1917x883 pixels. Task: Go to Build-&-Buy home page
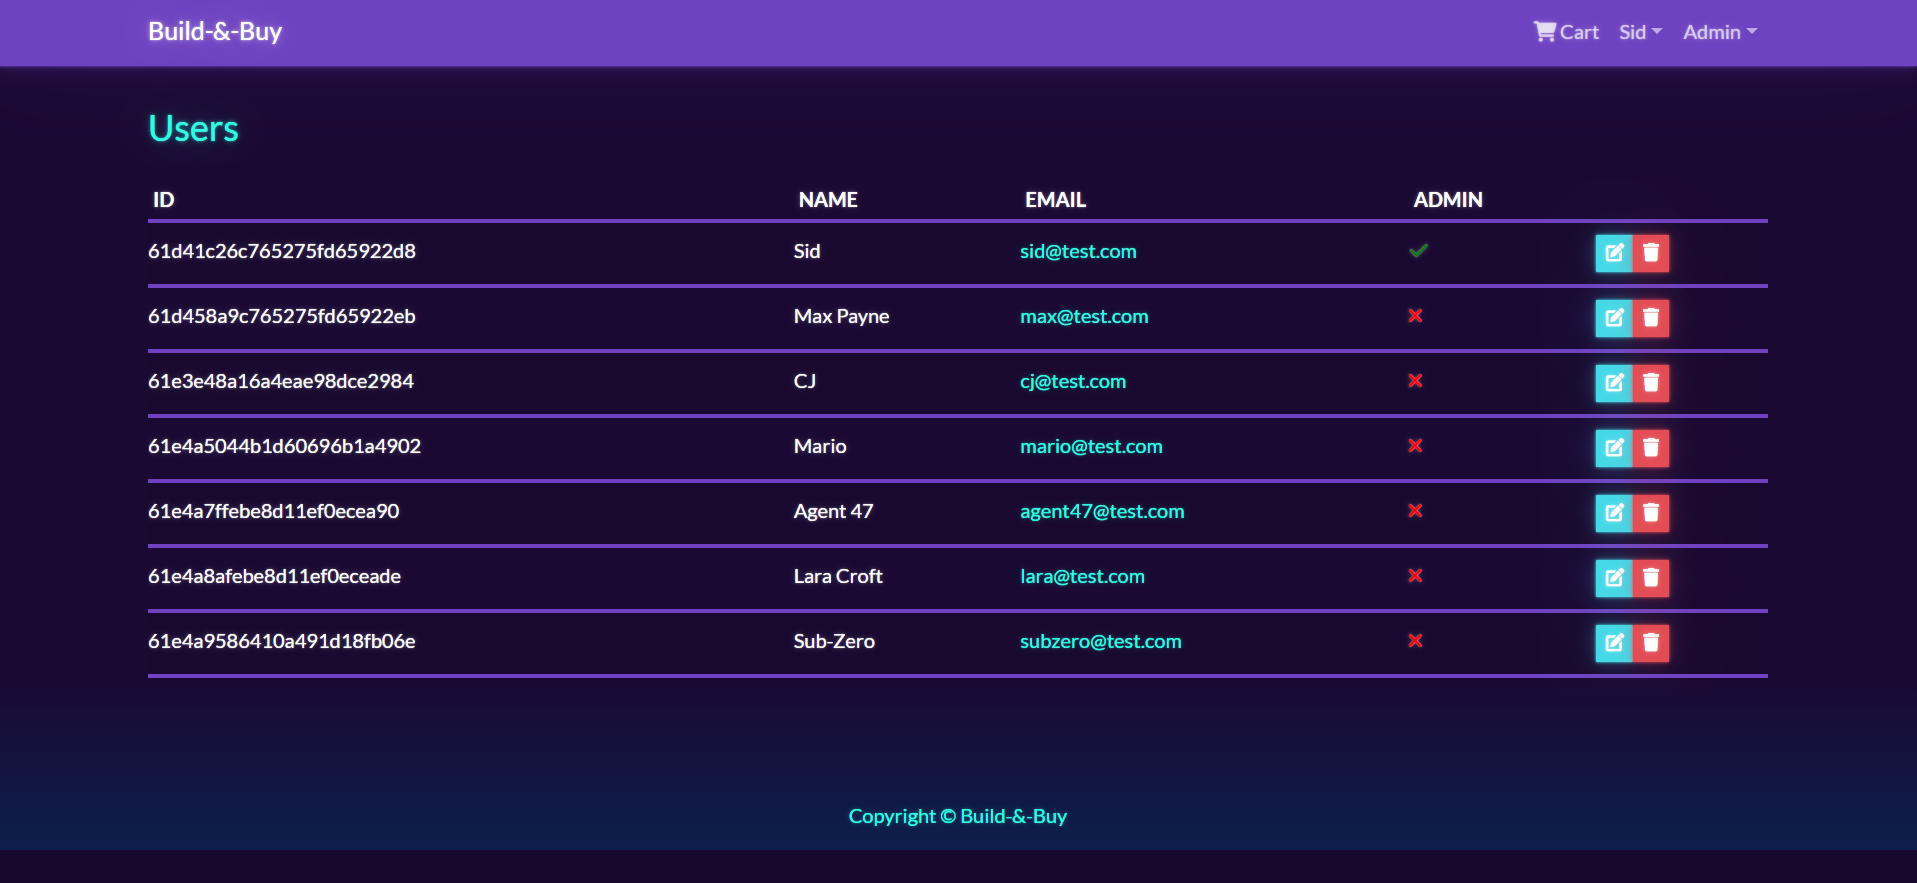[x=215, y=31]
